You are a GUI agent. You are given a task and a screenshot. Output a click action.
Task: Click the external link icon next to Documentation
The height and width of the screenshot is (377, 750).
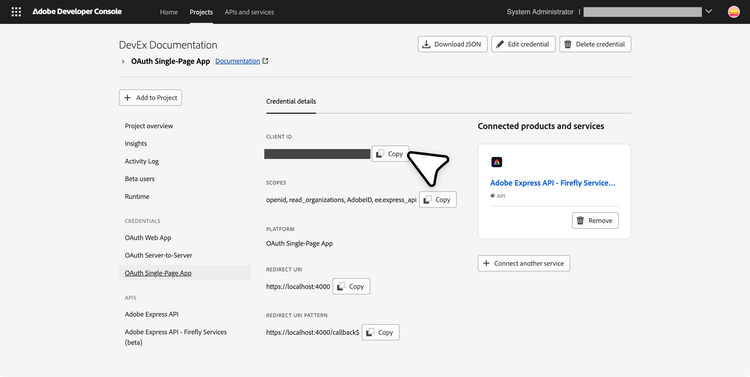[x=265, y=61]
